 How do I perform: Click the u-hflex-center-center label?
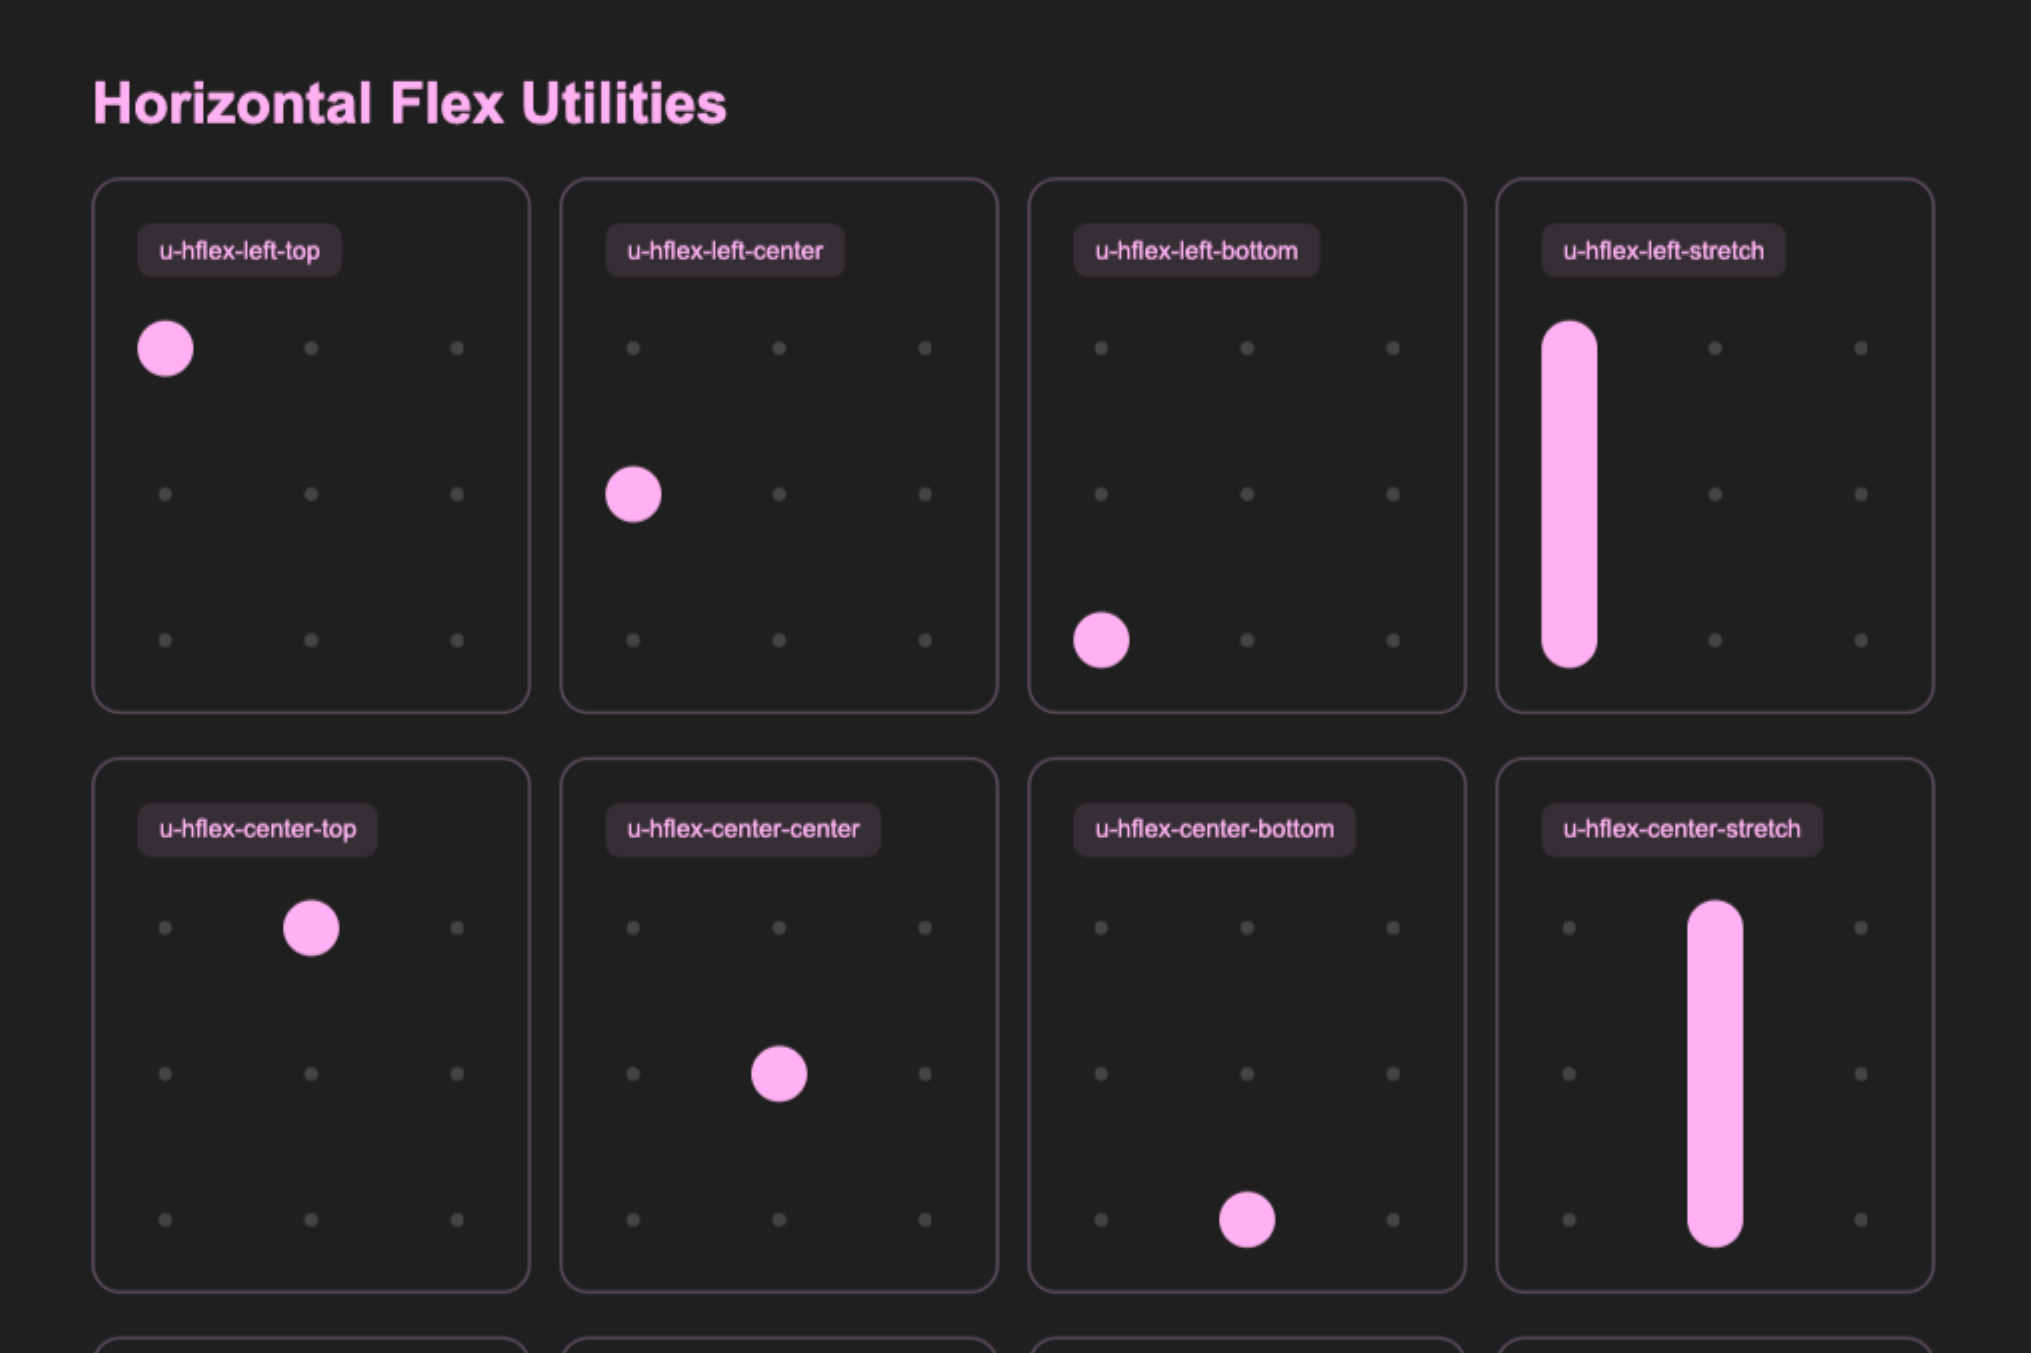[743, 829]
